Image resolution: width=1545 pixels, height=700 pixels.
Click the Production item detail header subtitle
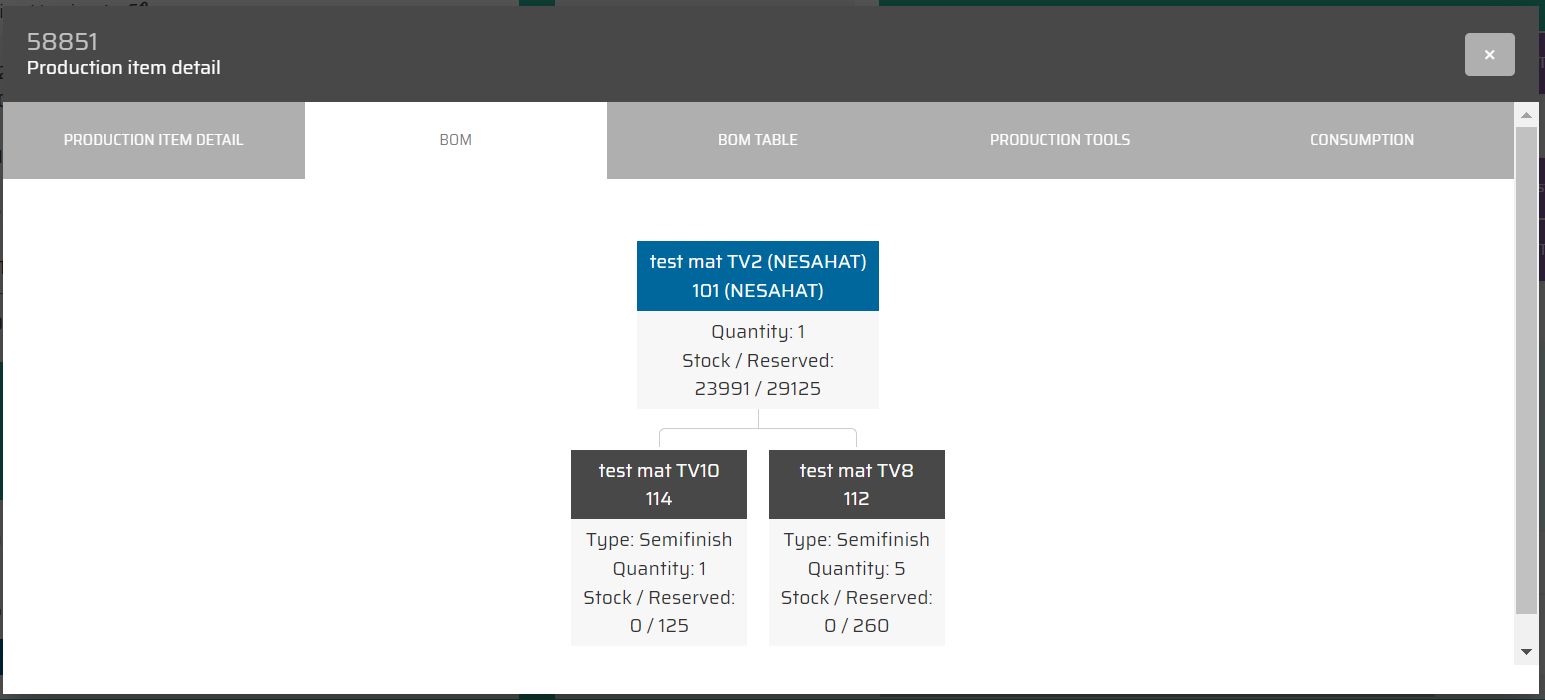pyautogui.click(x=123, y=68)
